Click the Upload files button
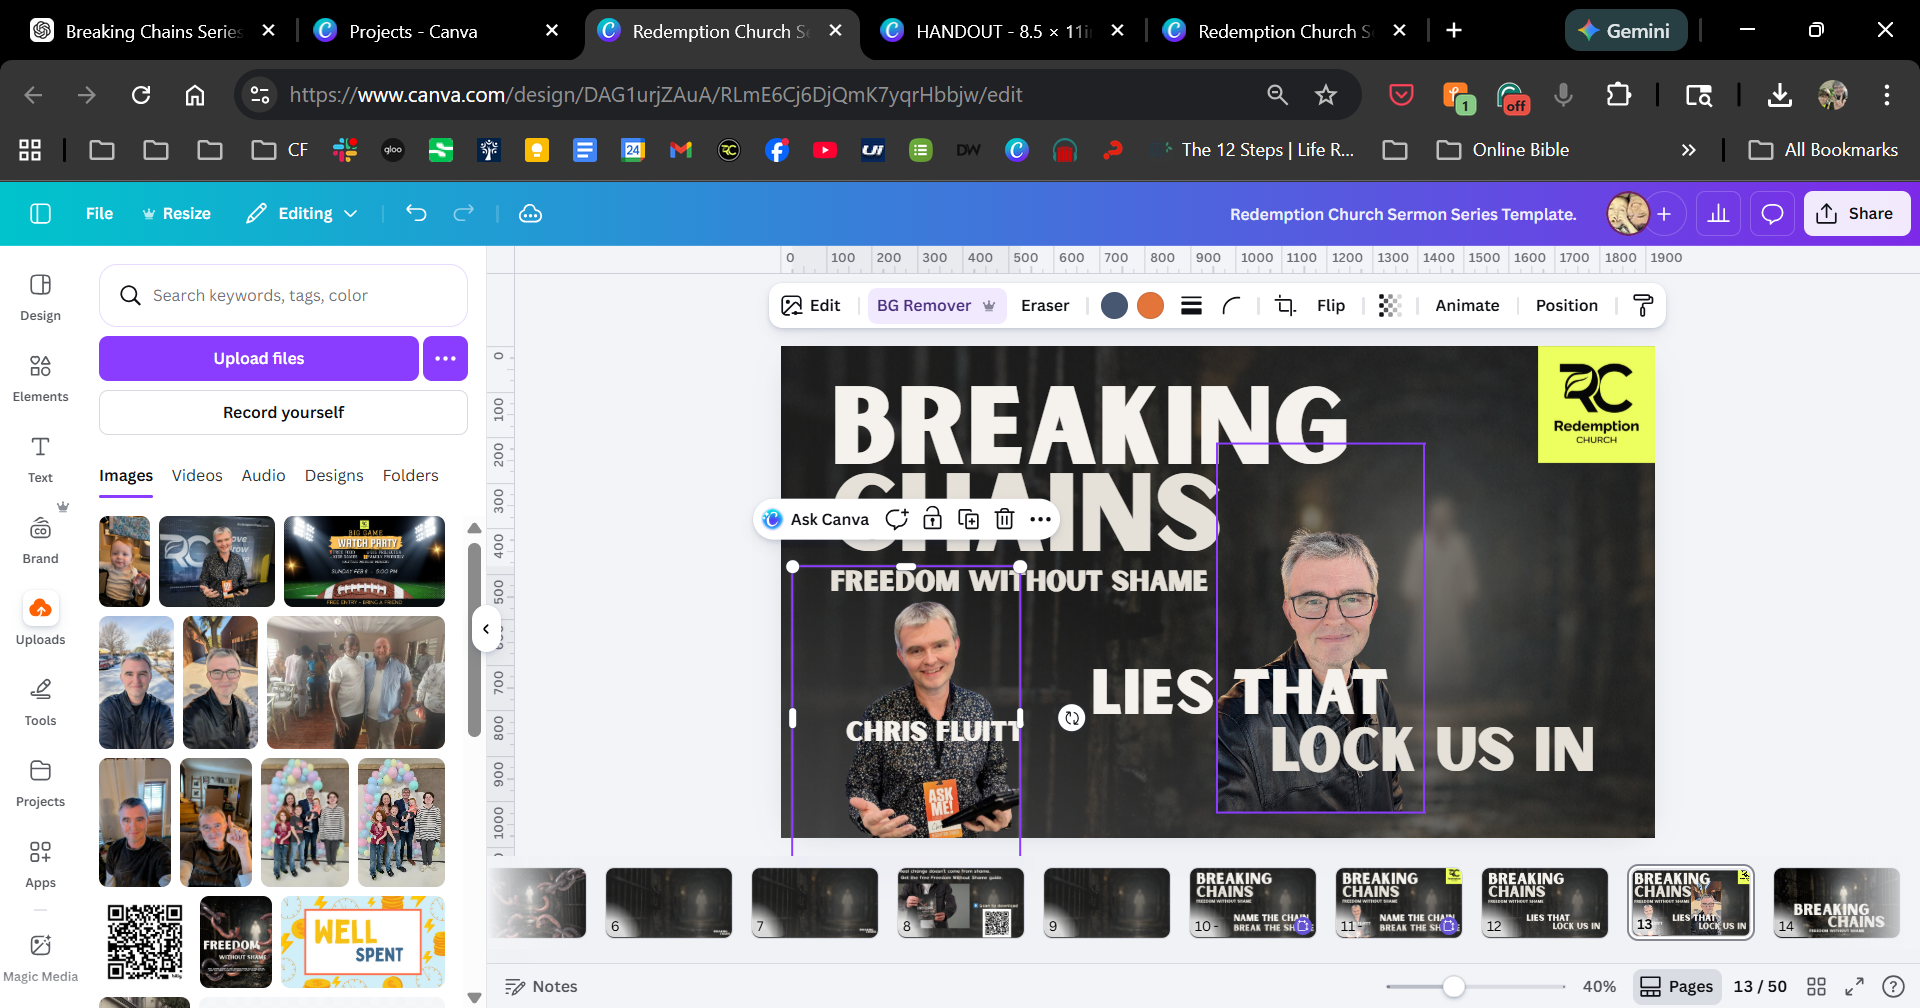 258,358
